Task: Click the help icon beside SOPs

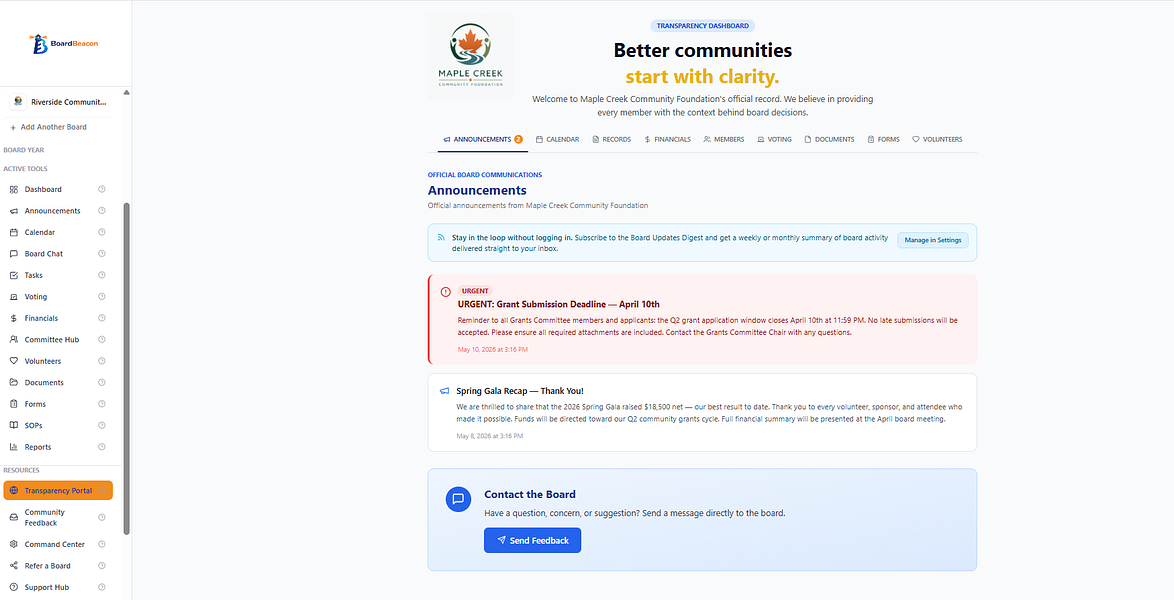Action: (102, 425)
